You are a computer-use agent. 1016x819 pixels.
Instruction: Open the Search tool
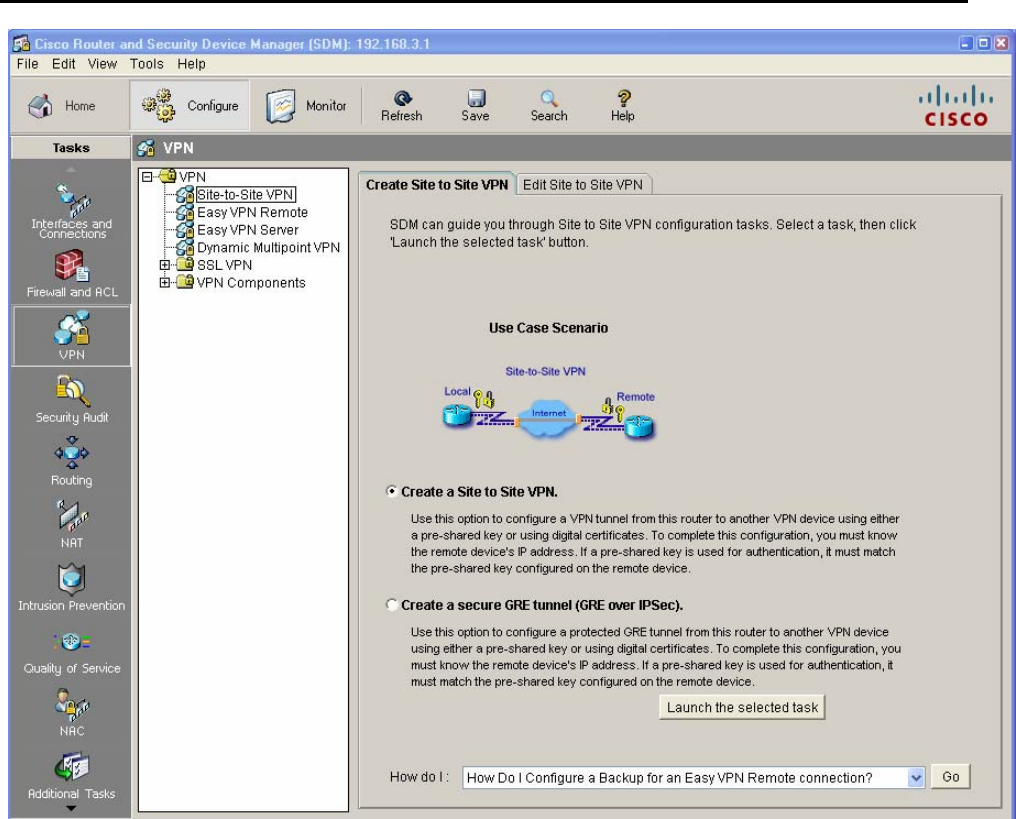(549, 106)
